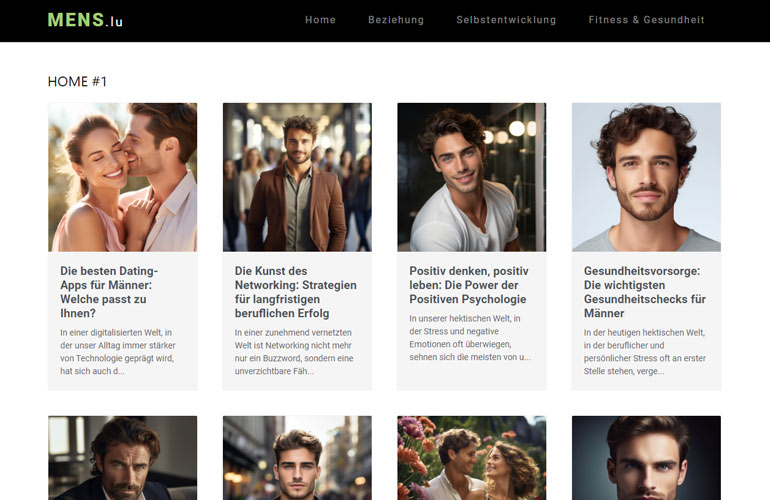Open the Gesundheitsvorsorge article portrait thumbnail
The width and height of the screenshot is (770, 500).
click(x=646, y=177)
